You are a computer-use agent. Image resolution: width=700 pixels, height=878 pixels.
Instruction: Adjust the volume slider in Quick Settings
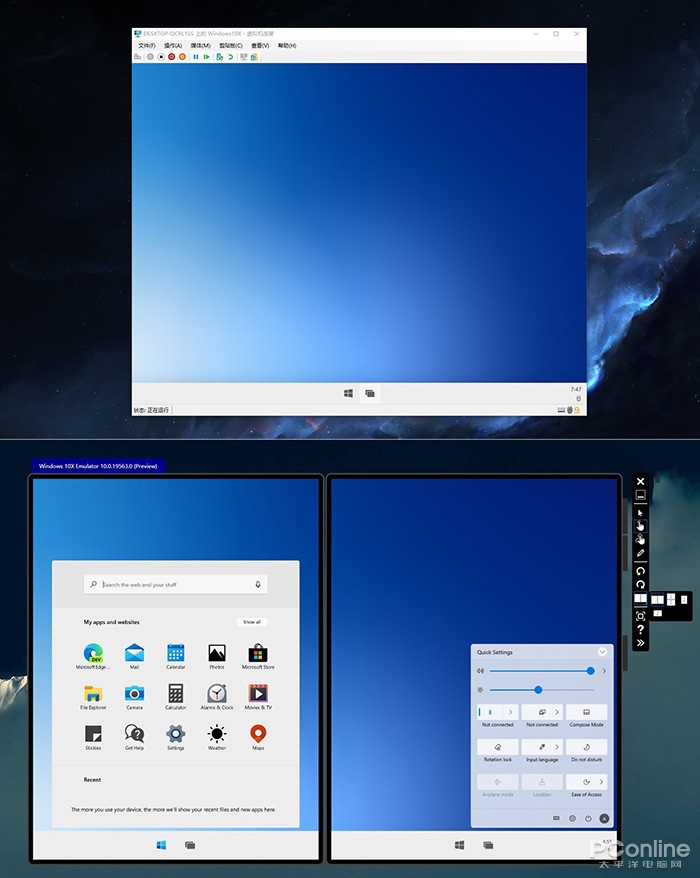(x=540, y=671)
